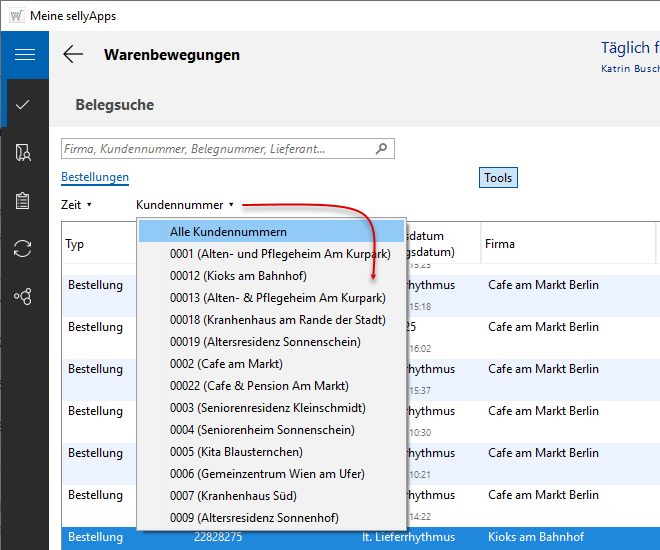The image size is (660, 550).
Task: Focus the Firma, Kundennummer search field
Action: [215, 149]
